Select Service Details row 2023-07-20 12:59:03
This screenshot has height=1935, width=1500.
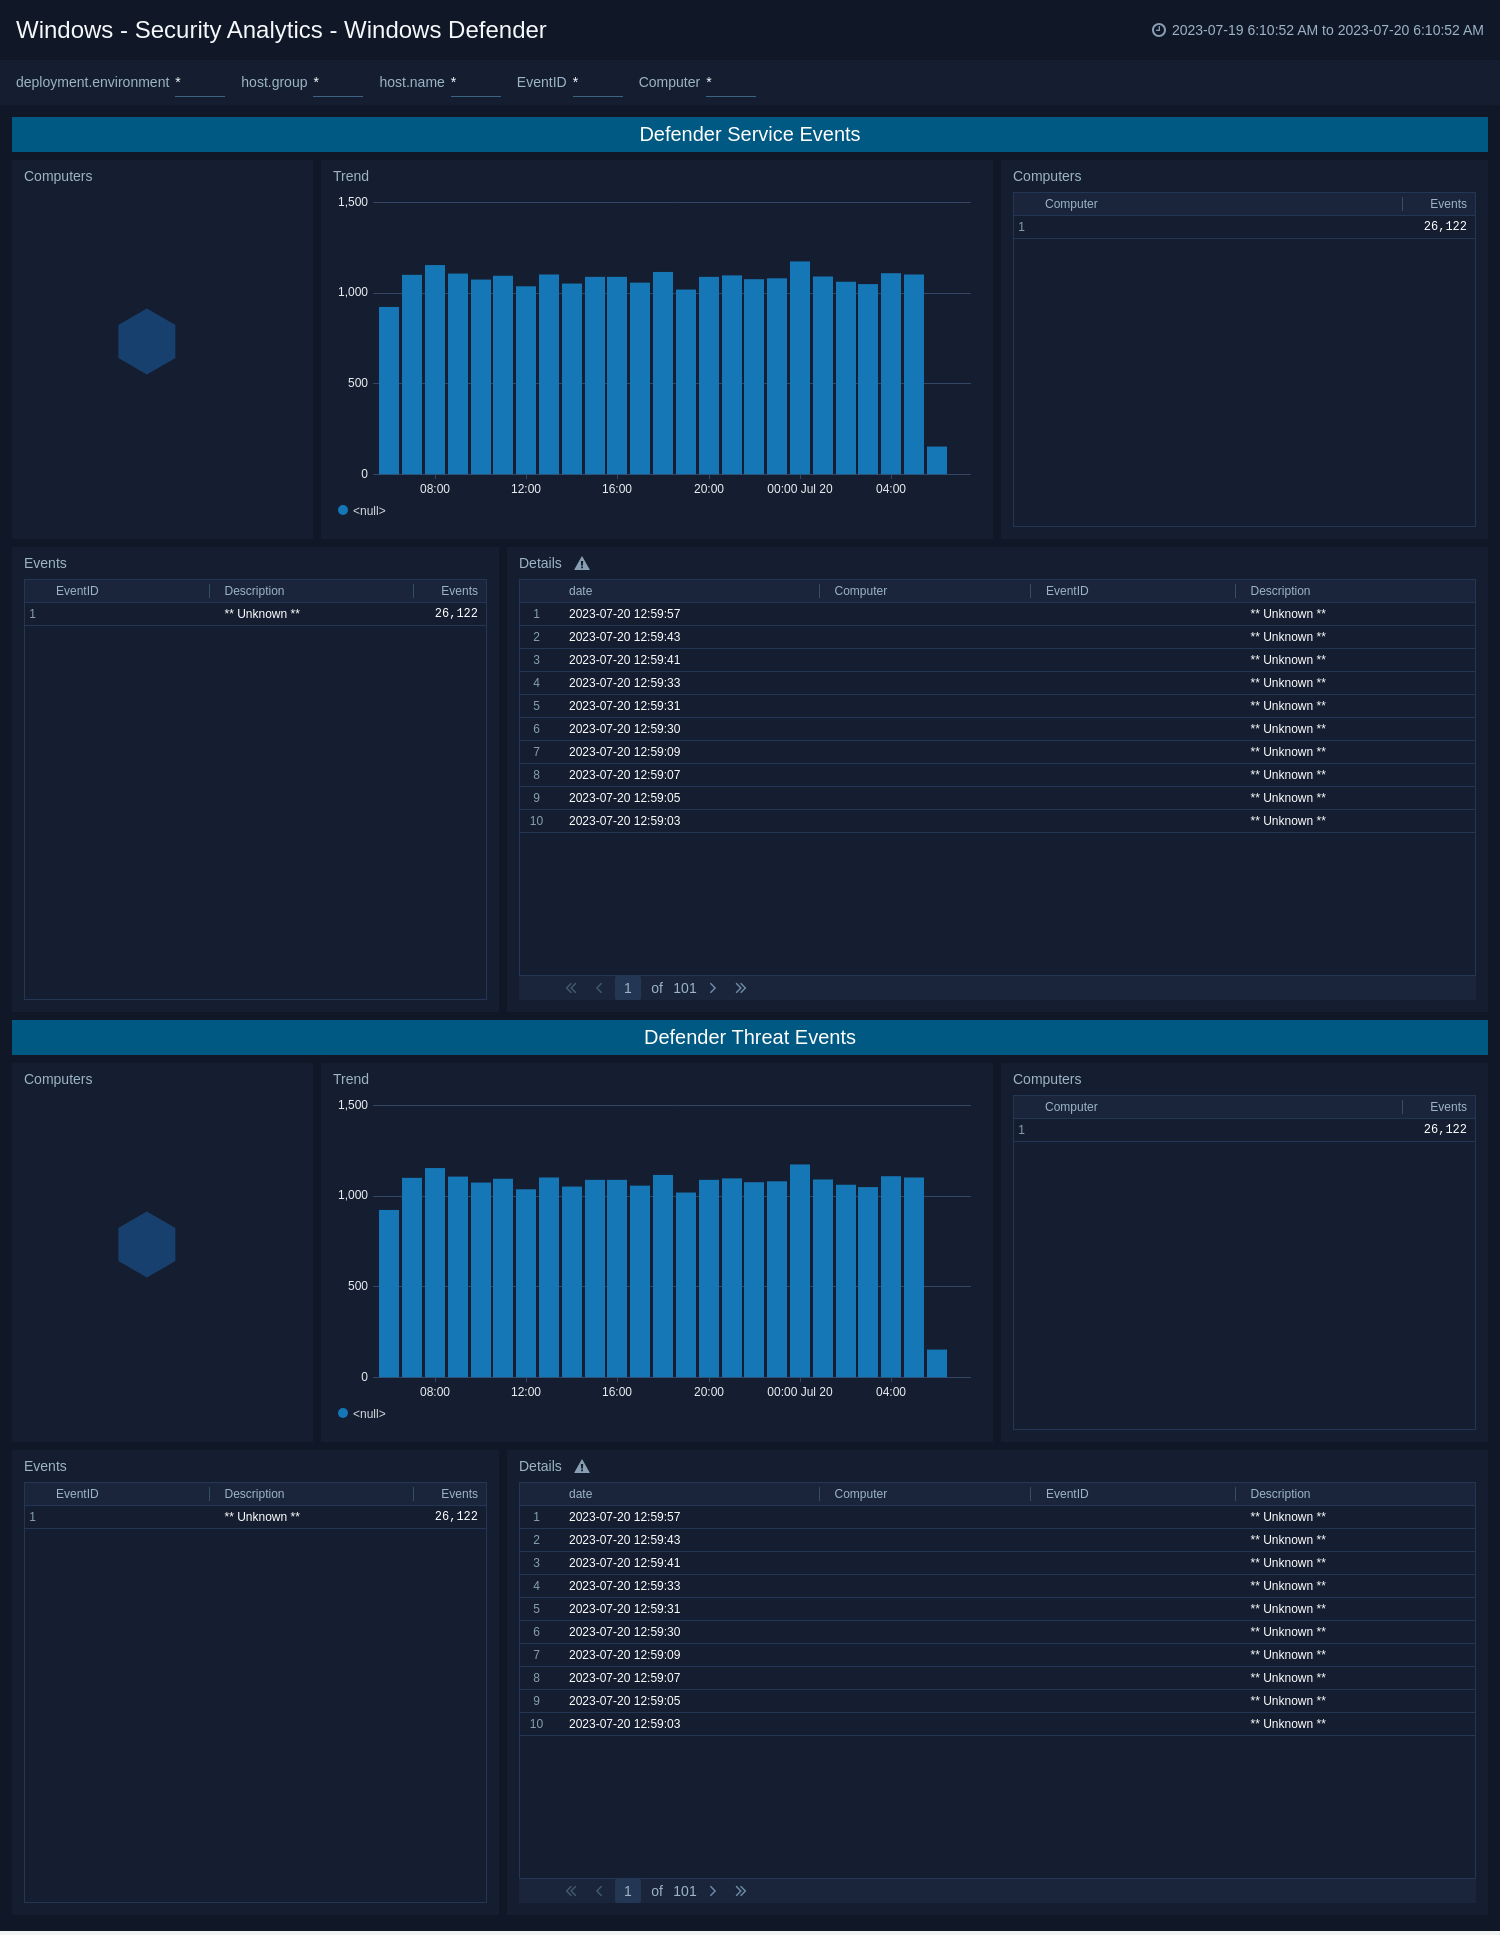pos(997,821)
